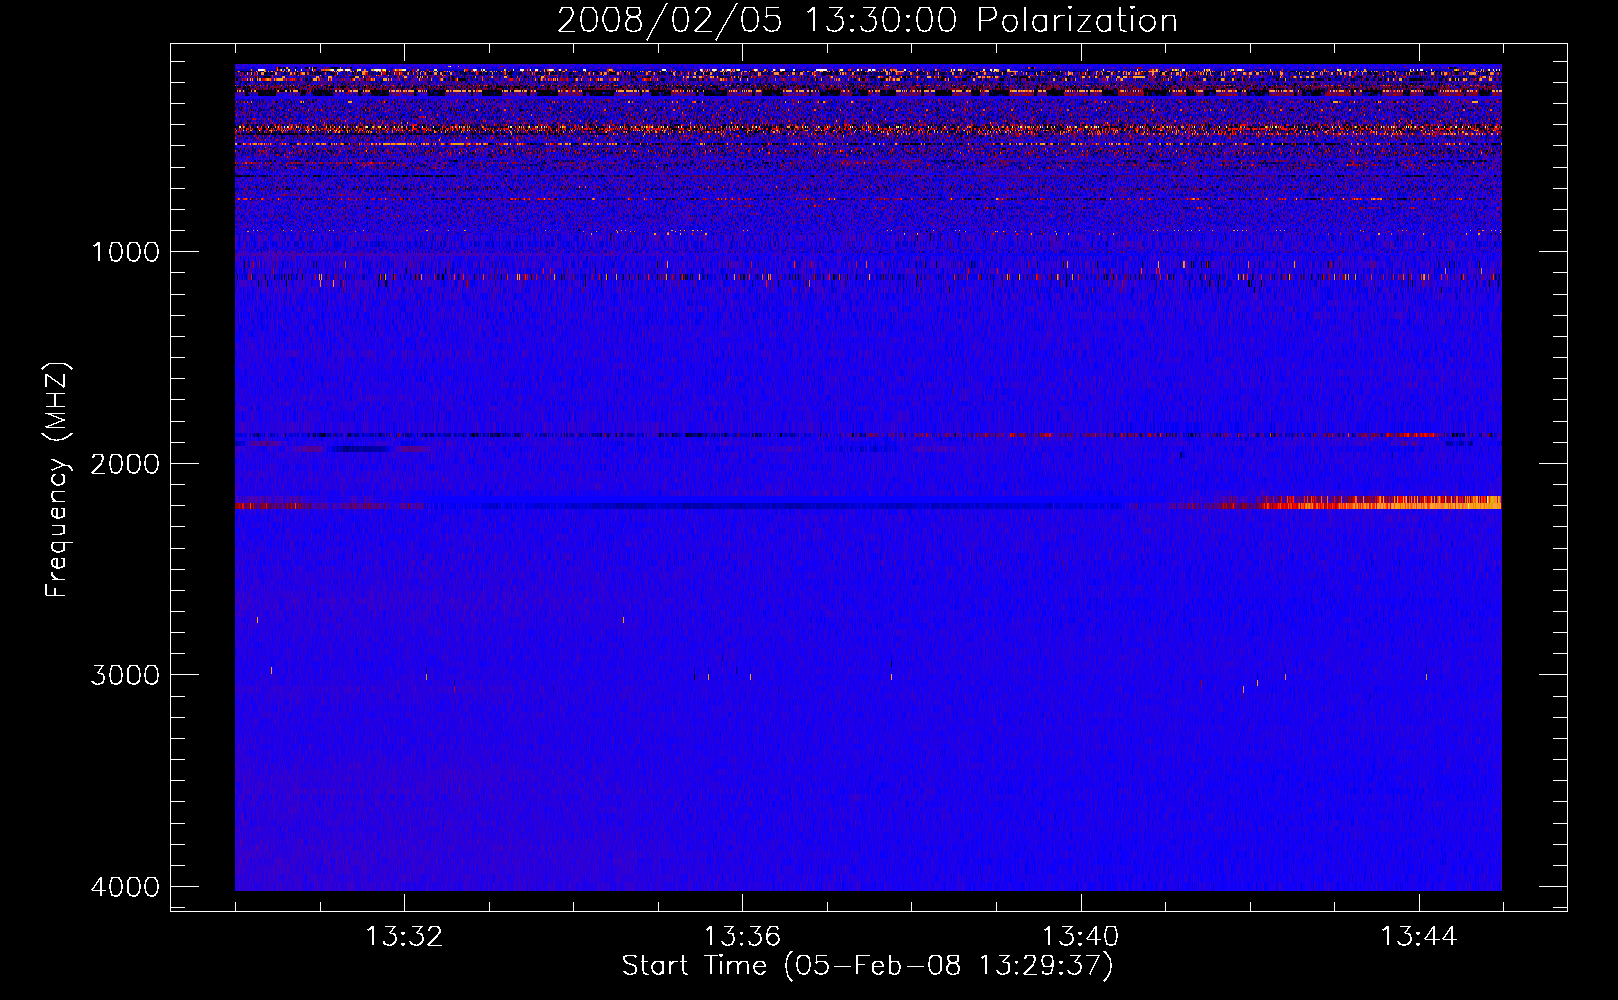
Task: Select the 4000 MHz frequency tick label
Action: pyautogui.click(x=125, y=887)
